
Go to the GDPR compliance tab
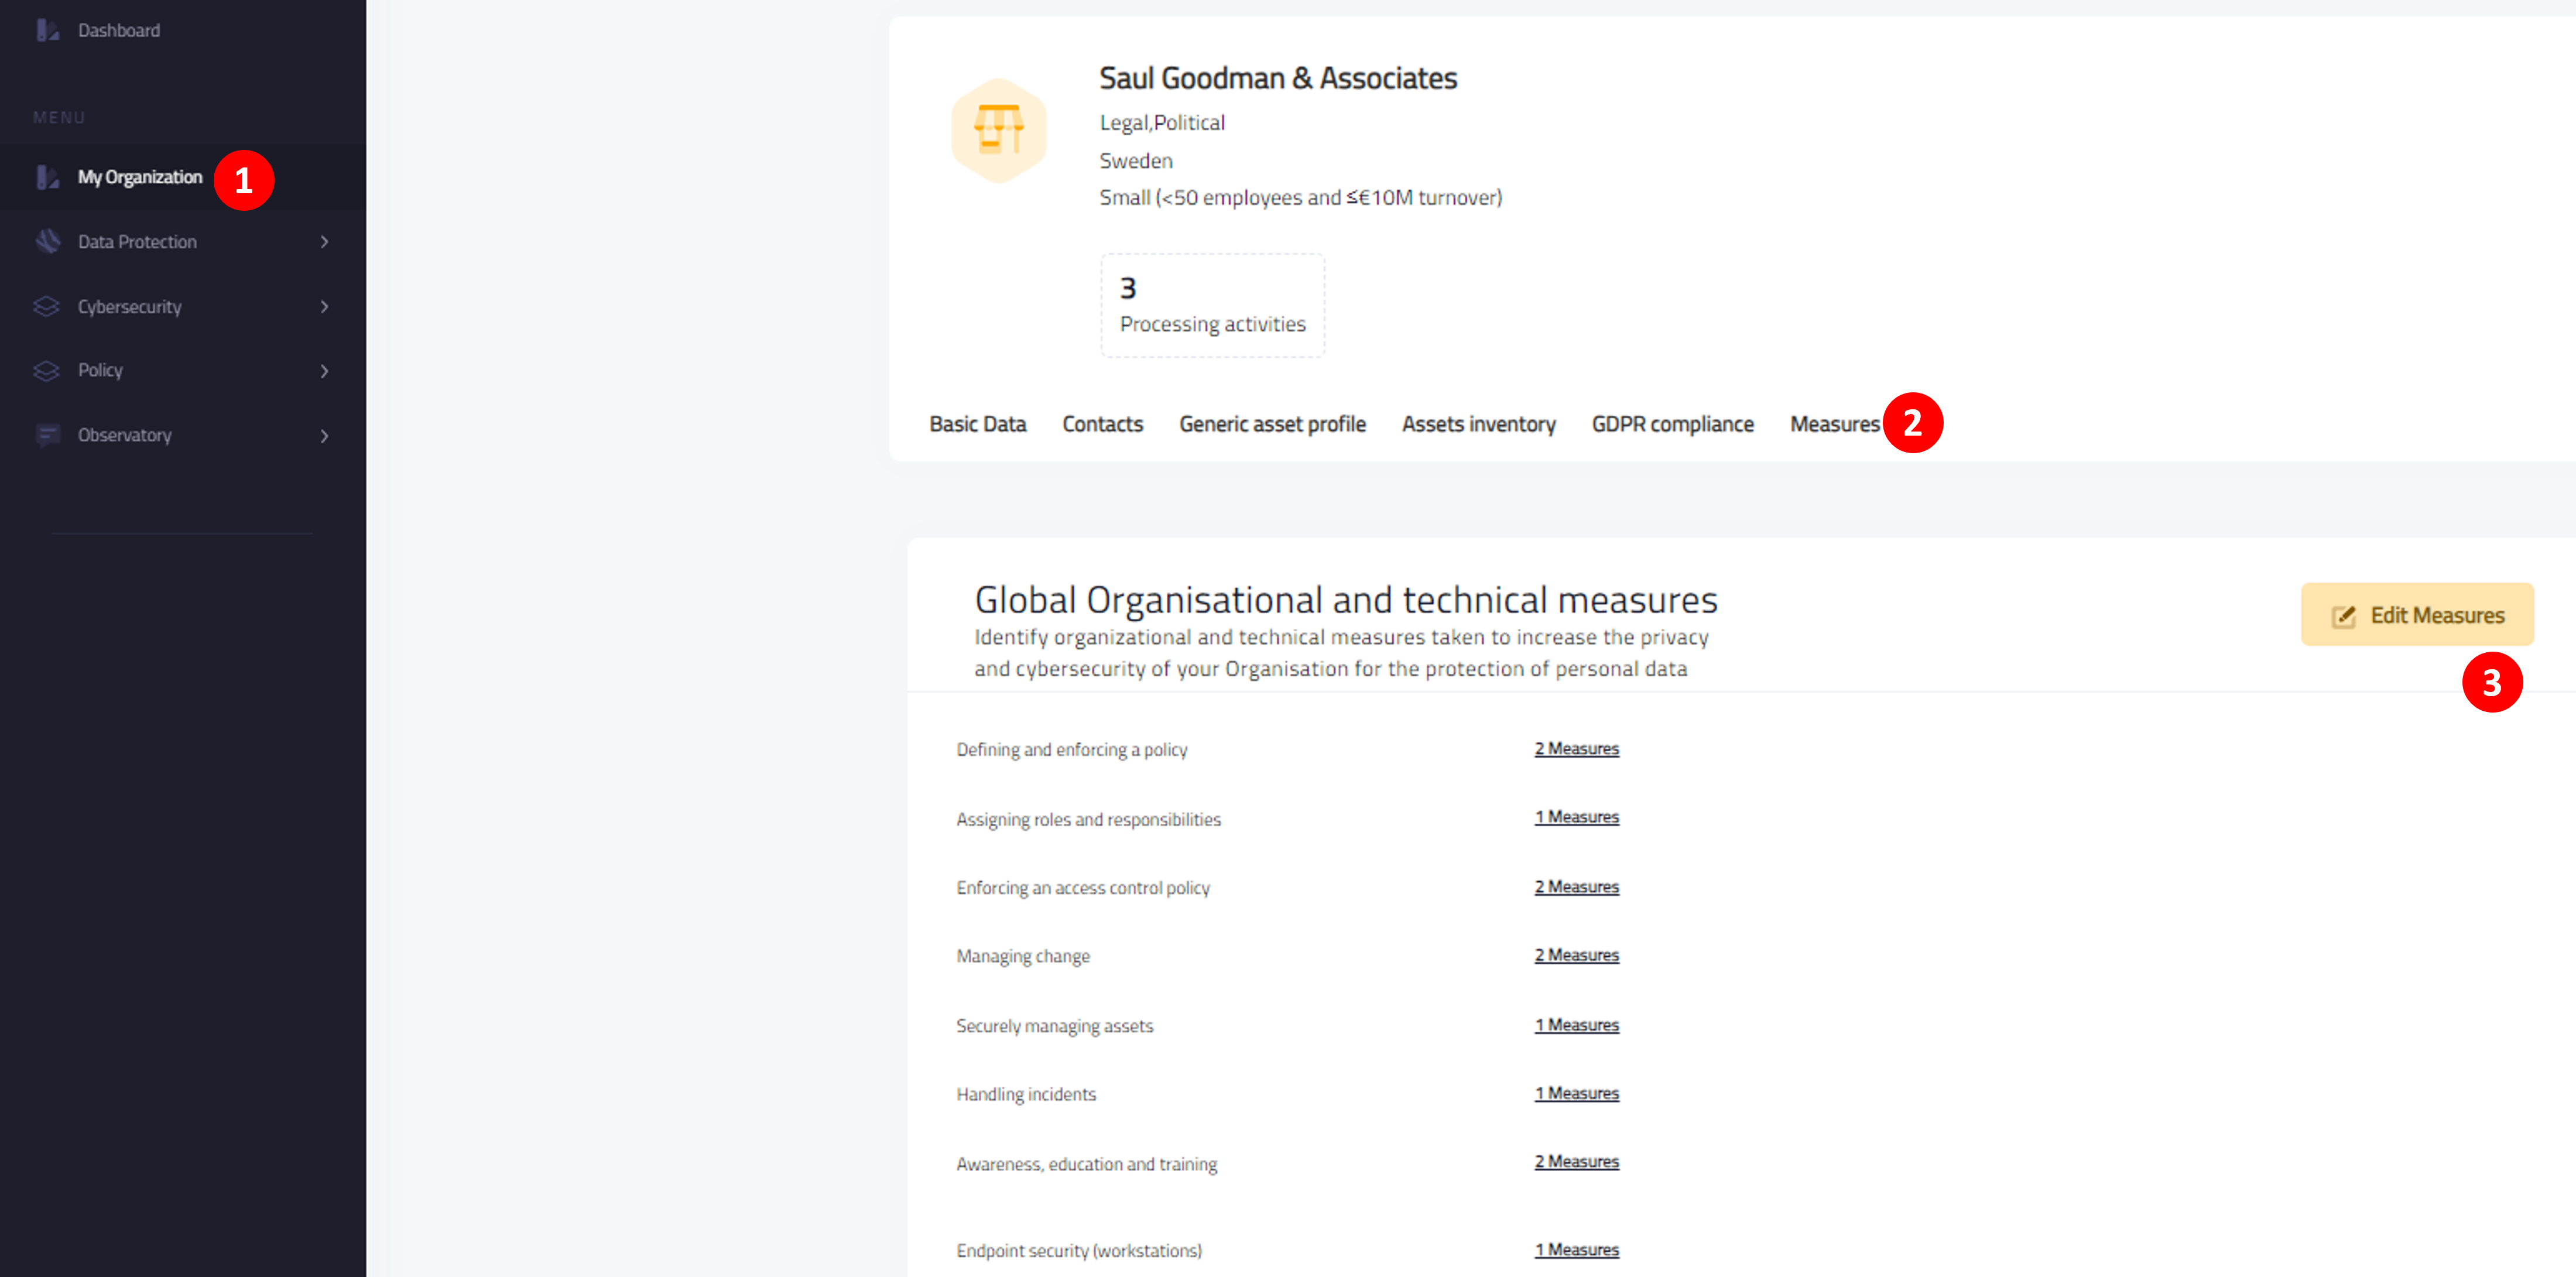(x=1673, y=424)
